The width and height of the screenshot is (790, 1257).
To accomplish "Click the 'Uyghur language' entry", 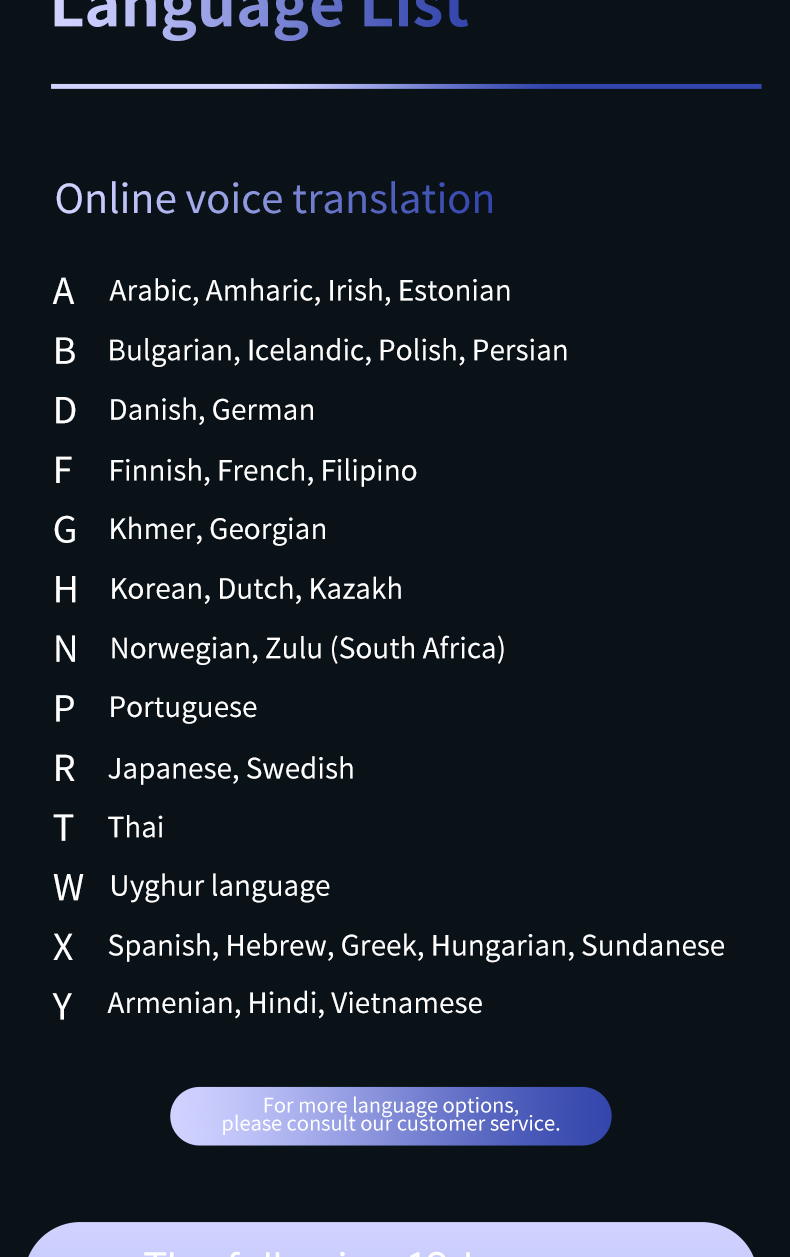I will pyautogui.click(x=220, y=886).
